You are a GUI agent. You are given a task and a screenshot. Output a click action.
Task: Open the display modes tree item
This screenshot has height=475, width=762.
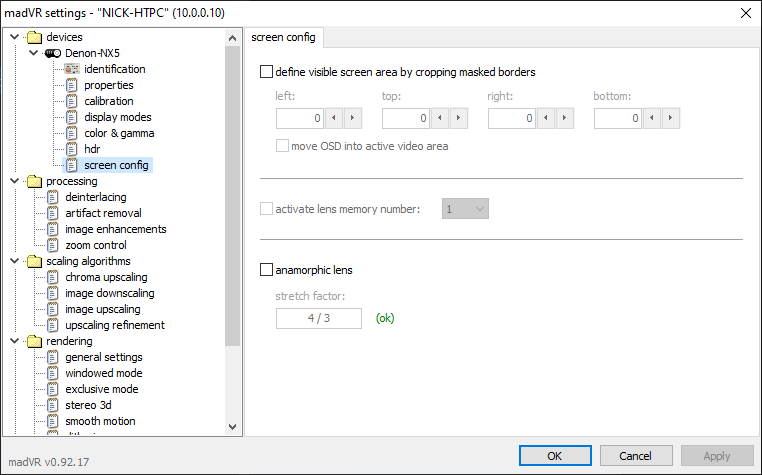(x=118, y=117)
